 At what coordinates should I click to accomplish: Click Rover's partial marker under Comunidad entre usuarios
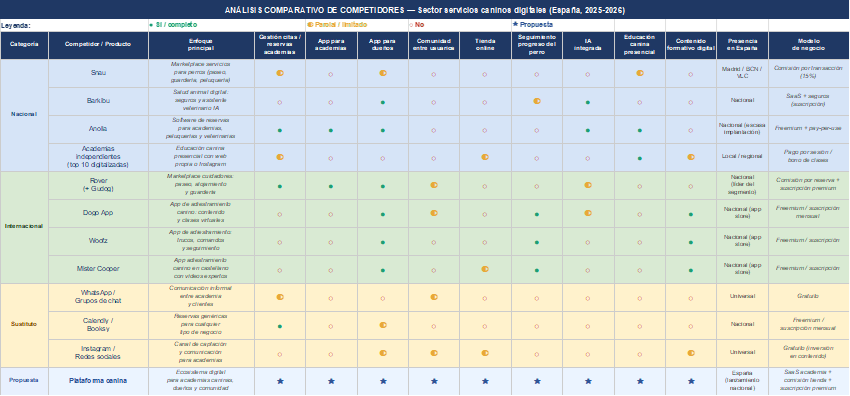pos(434,185)
